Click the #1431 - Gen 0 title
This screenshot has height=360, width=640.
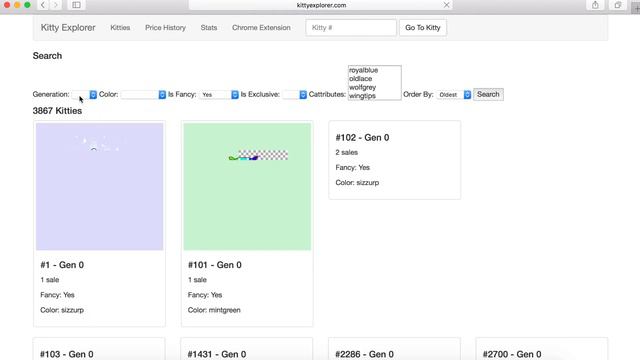coord(217,354)
